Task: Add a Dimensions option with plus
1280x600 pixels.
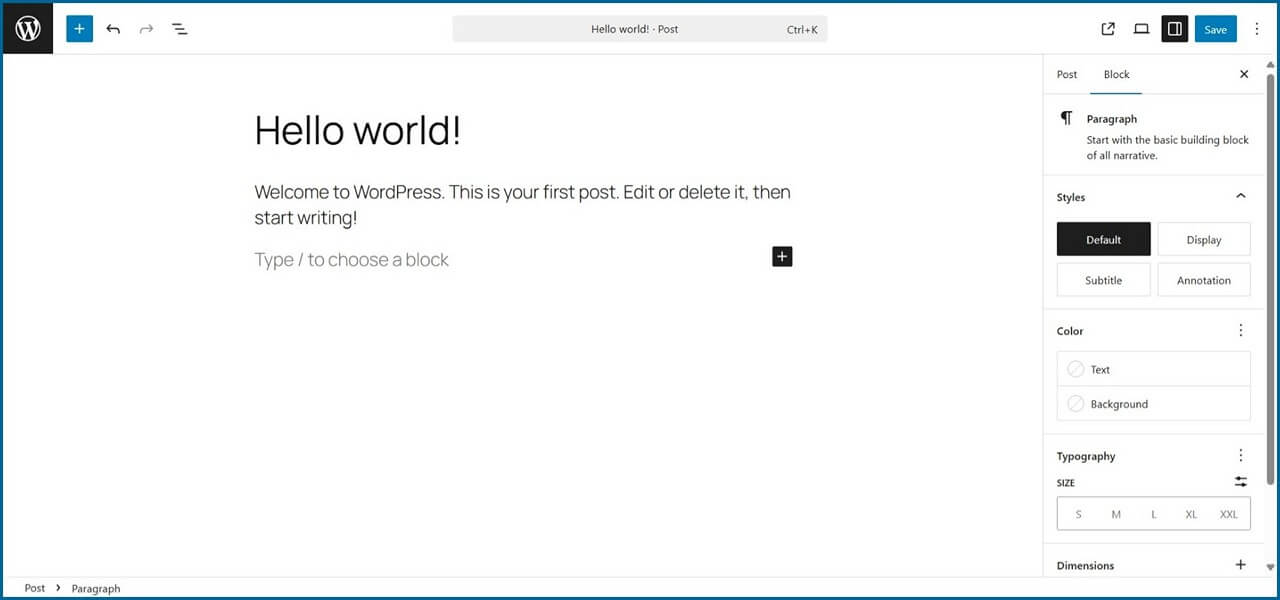Action: (x=1241, y=565)
